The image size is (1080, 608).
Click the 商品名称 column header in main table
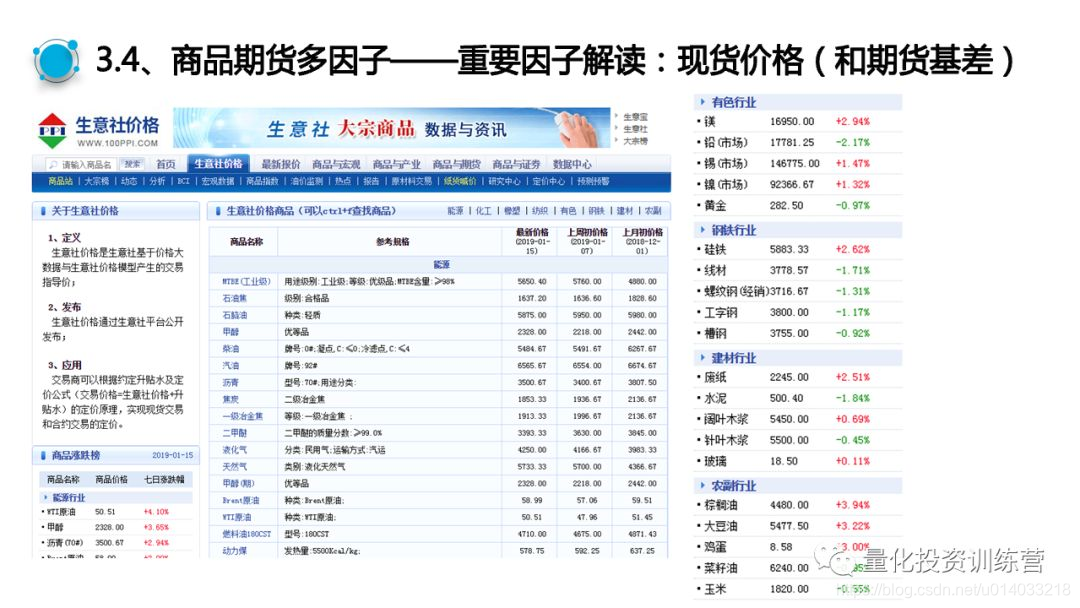point(247,242)
